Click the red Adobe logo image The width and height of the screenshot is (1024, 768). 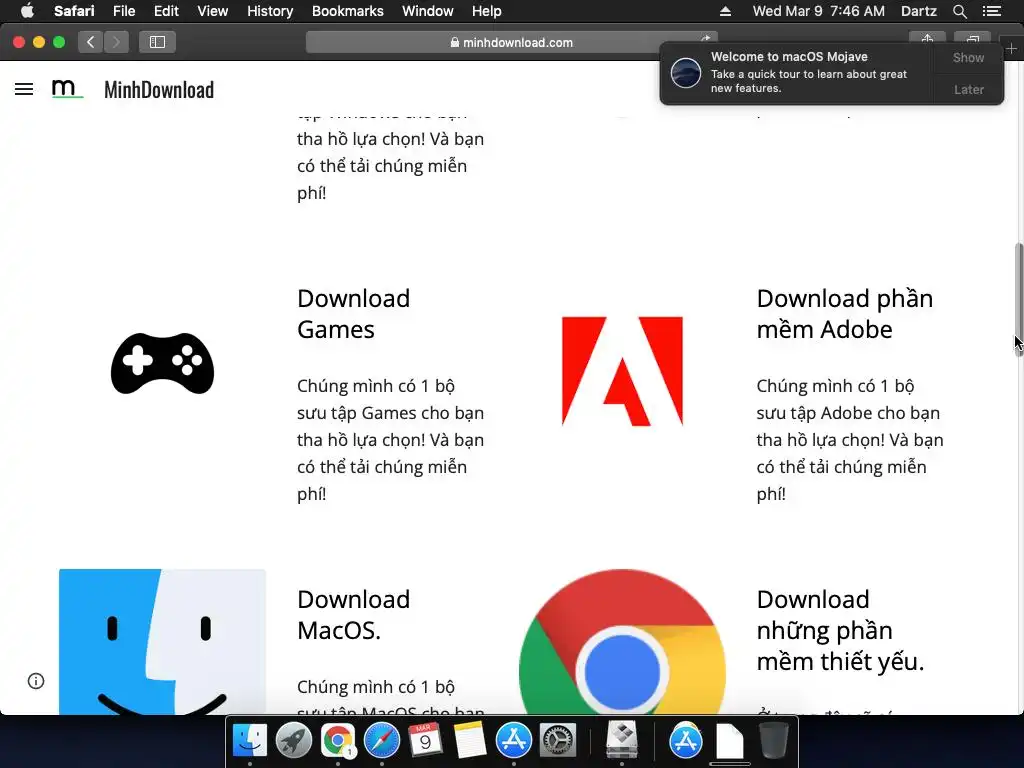click(x=622, y=371)
